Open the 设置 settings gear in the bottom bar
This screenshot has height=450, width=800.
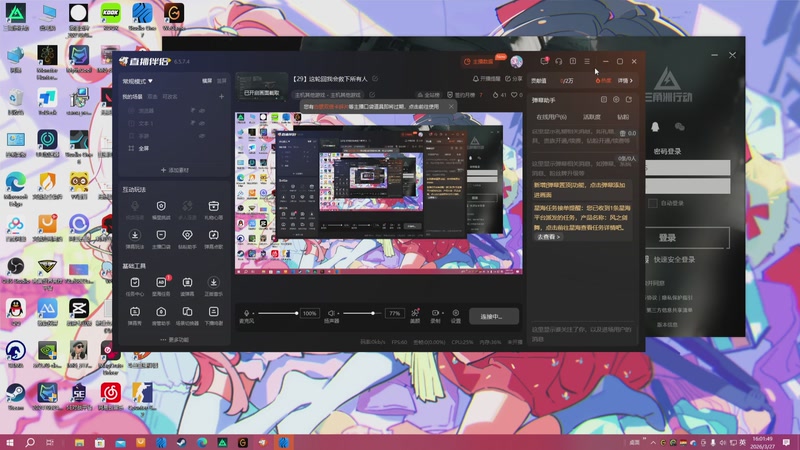point(456,316)
